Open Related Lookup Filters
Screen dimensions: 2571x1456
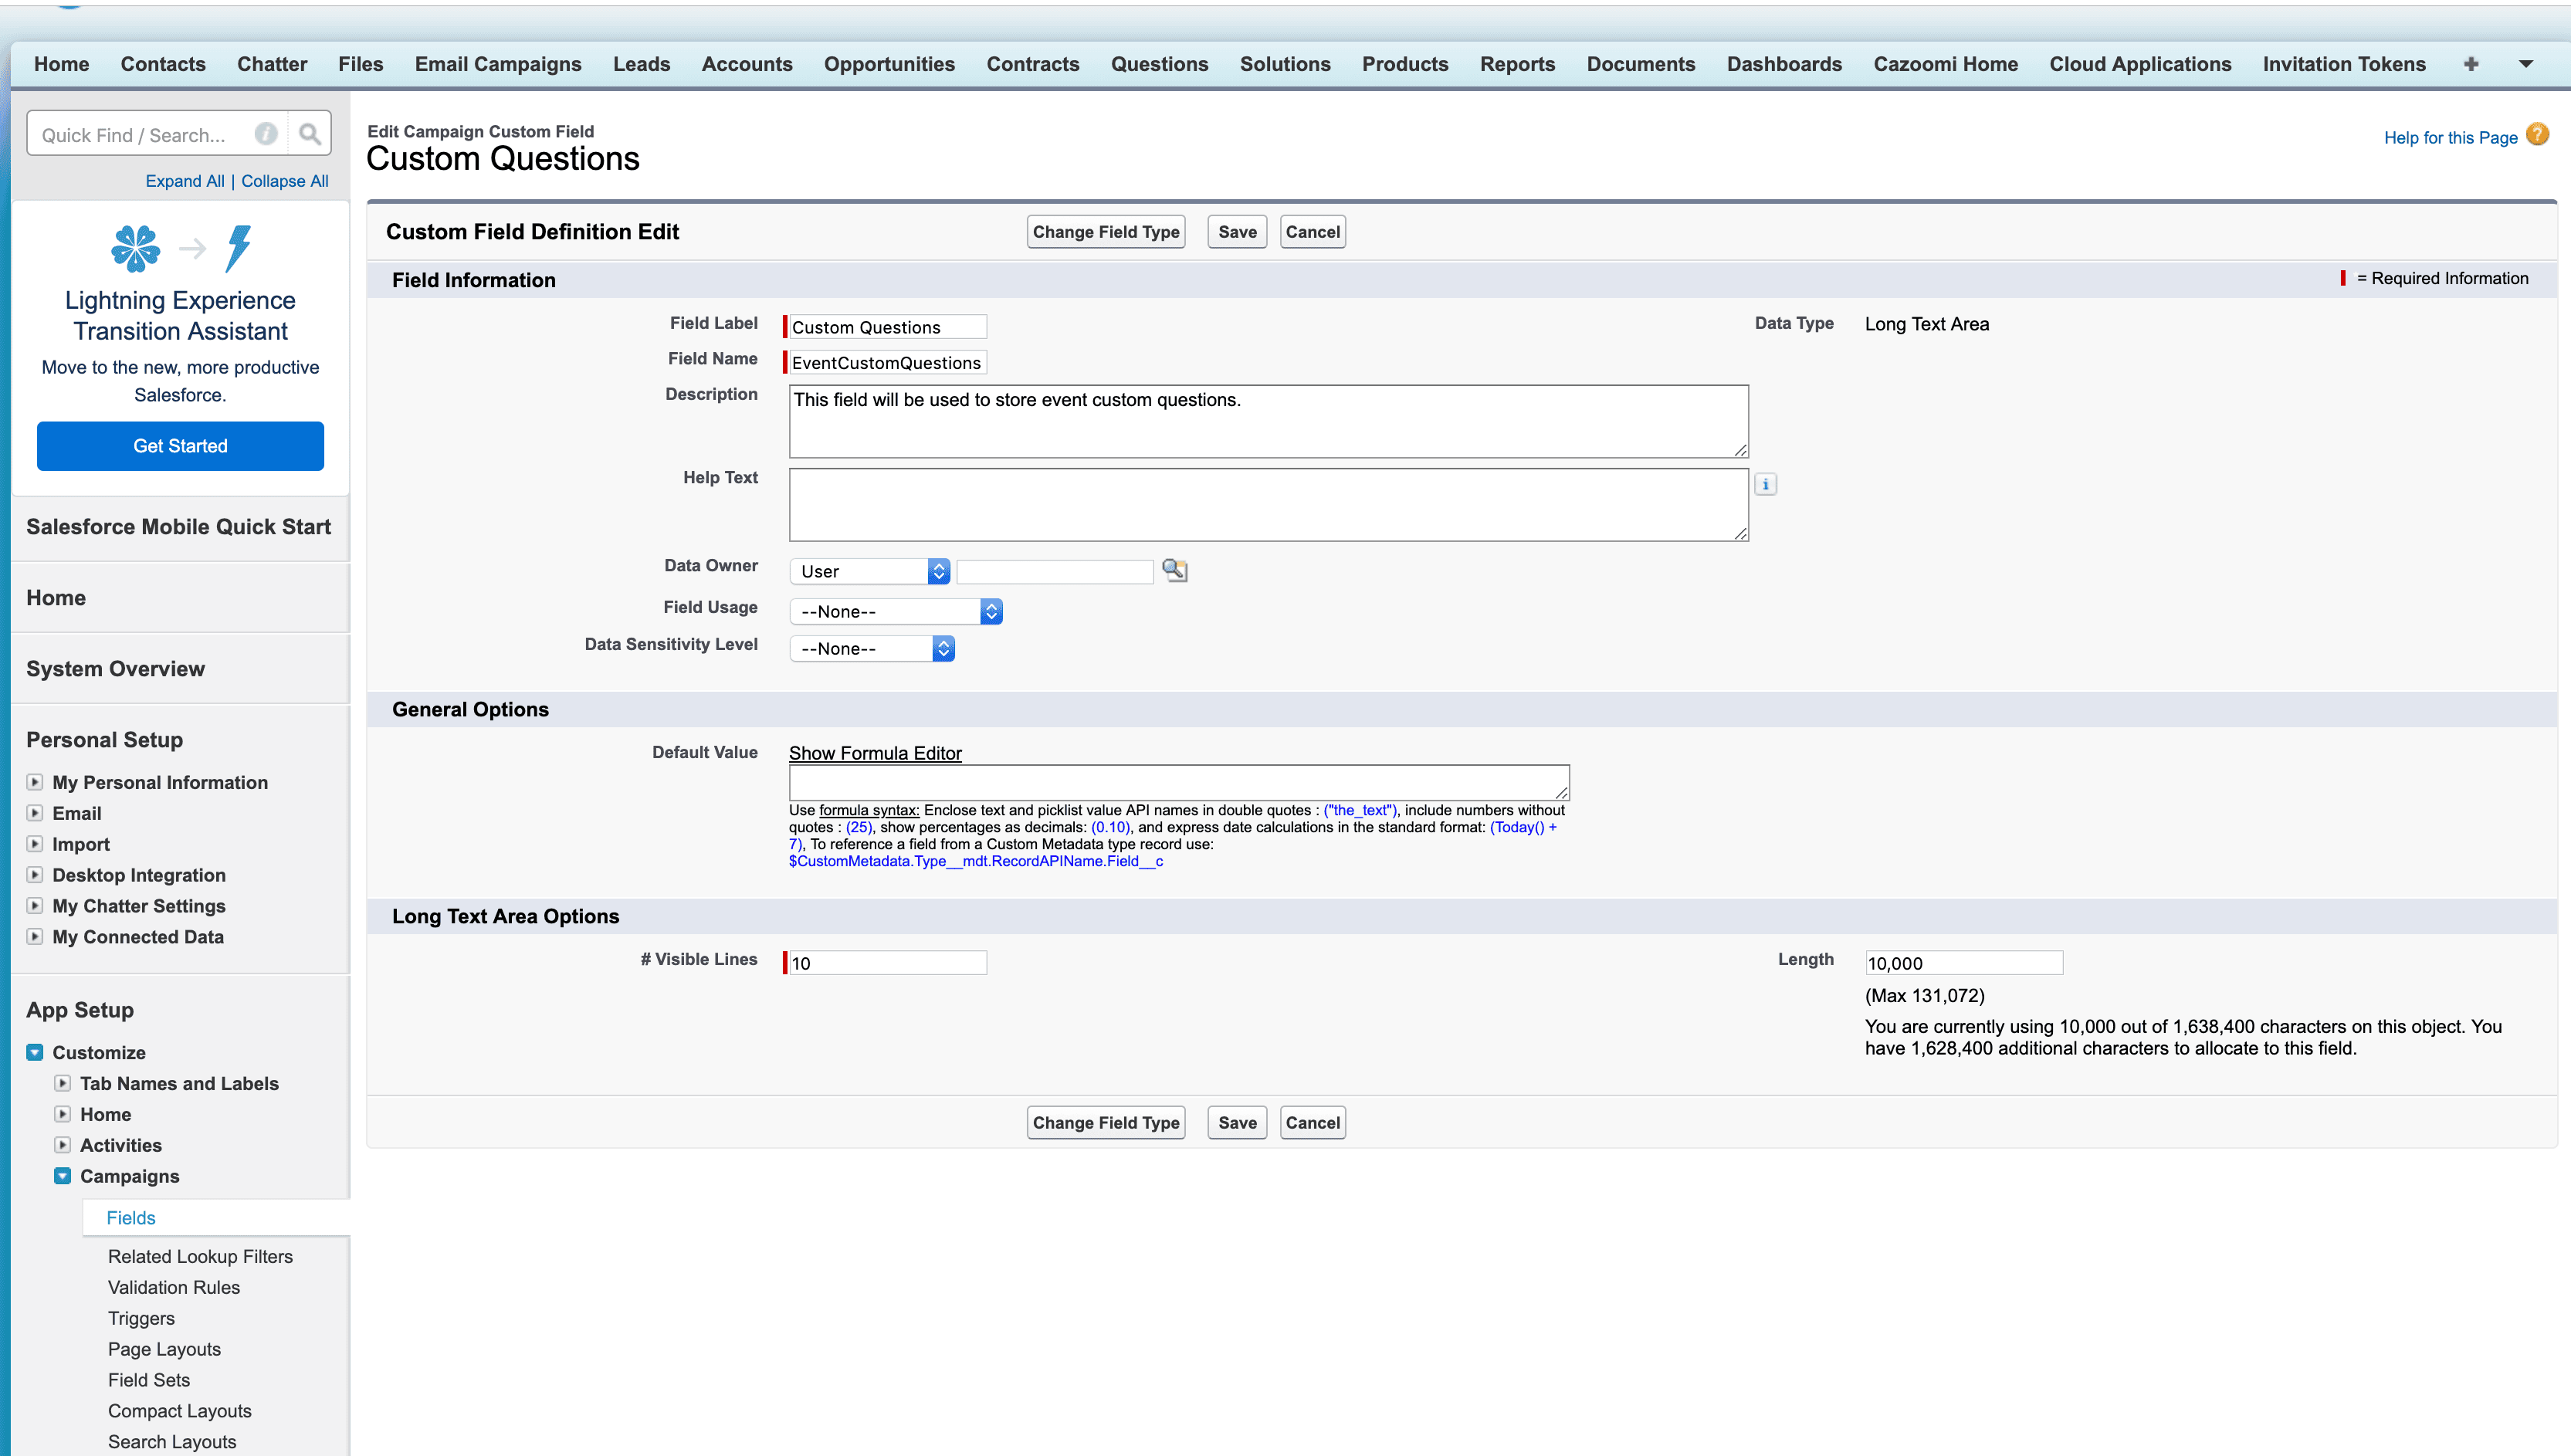click(200, 1257)
